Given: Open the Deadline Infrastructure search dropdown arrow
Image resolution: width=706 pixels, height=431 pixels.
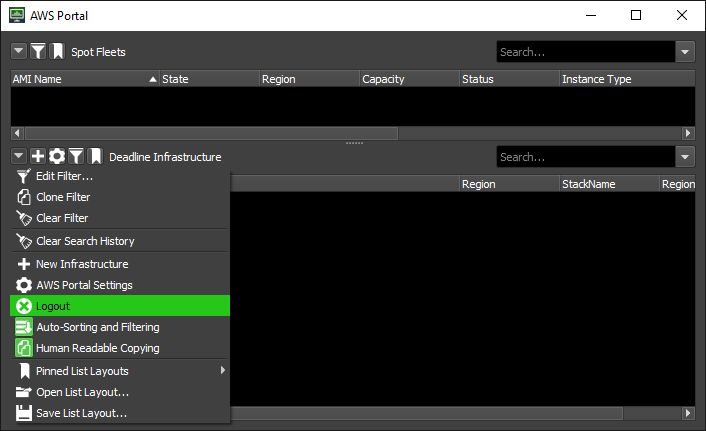Looking at the screenshot, I should pos(685,157).
